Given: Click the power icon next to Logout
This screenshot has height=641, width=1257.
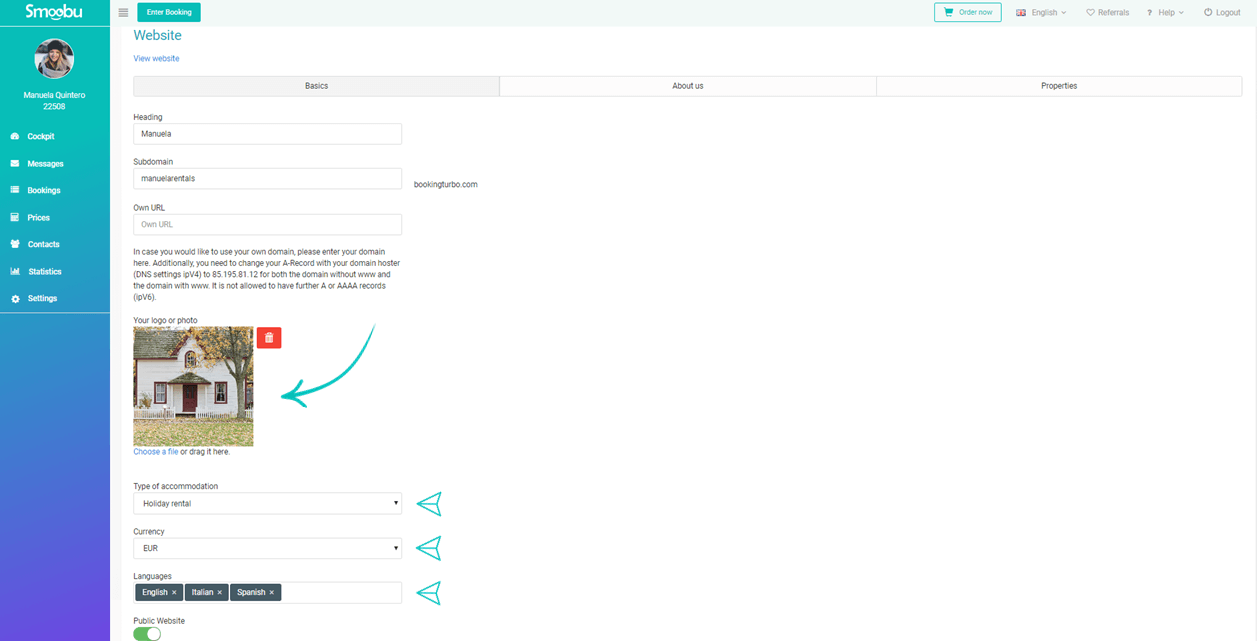Looking at the screenshot, I should pyautogui.click(x=1208, y=13).
